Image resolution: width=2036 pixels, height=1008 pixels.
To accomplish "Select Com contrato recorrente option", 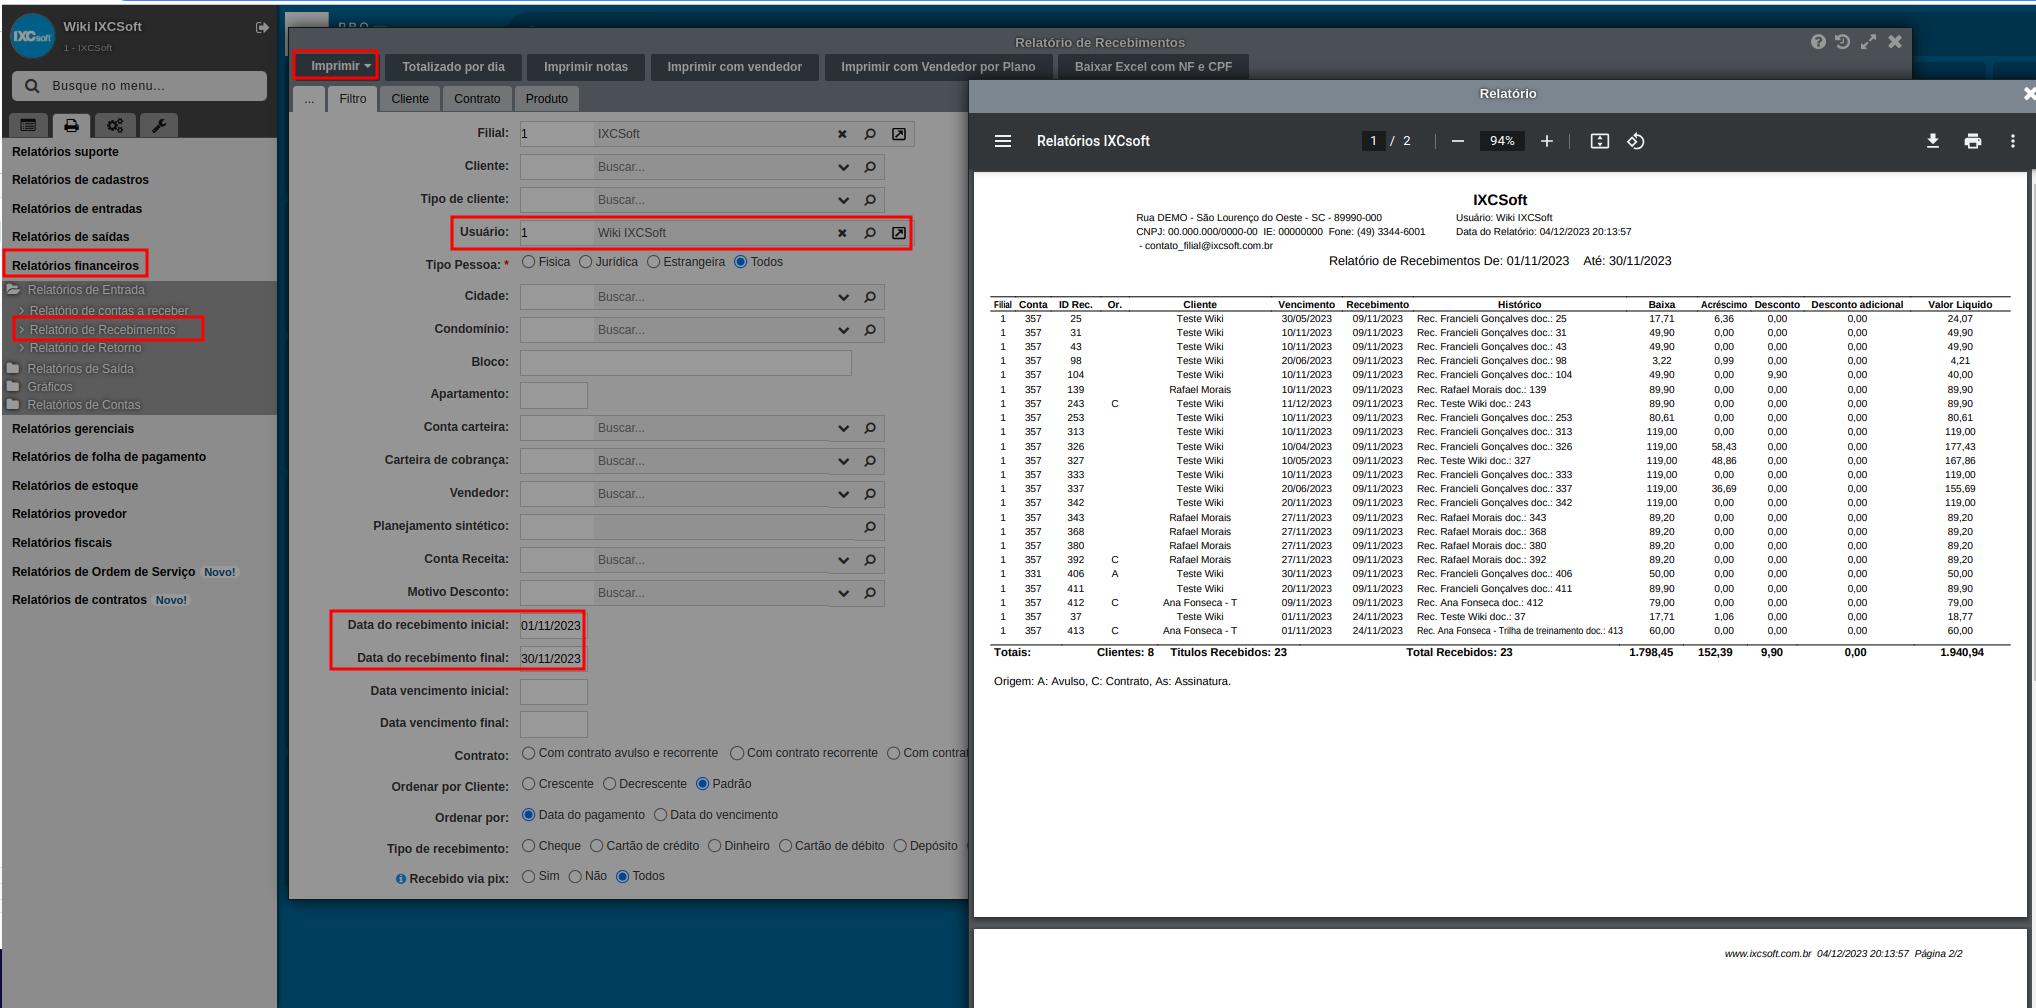I will (737, 753).
